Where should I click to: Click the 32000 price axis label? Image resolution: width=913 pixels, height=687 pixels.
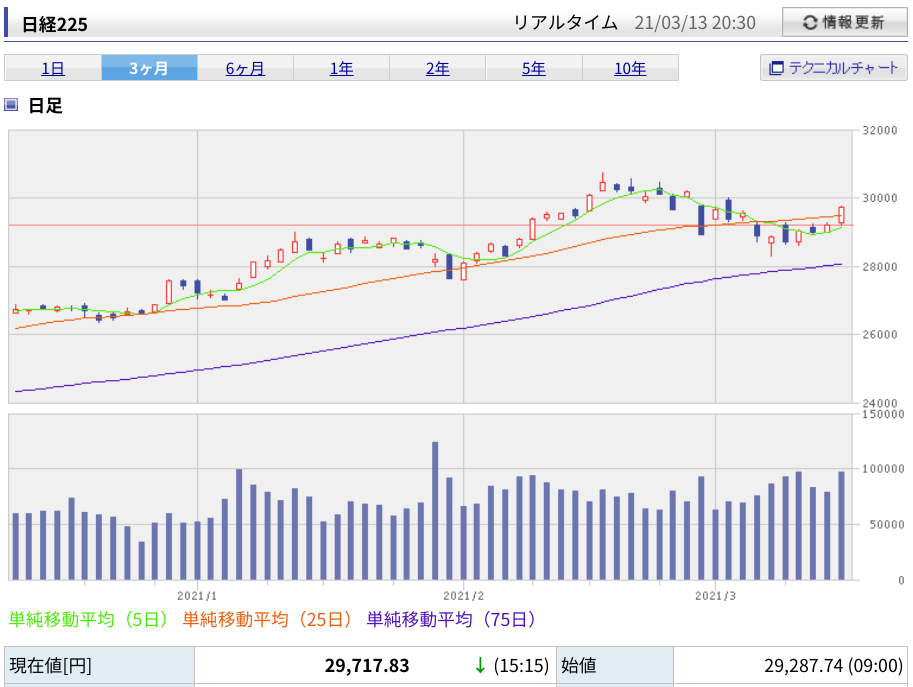(880, 130)
